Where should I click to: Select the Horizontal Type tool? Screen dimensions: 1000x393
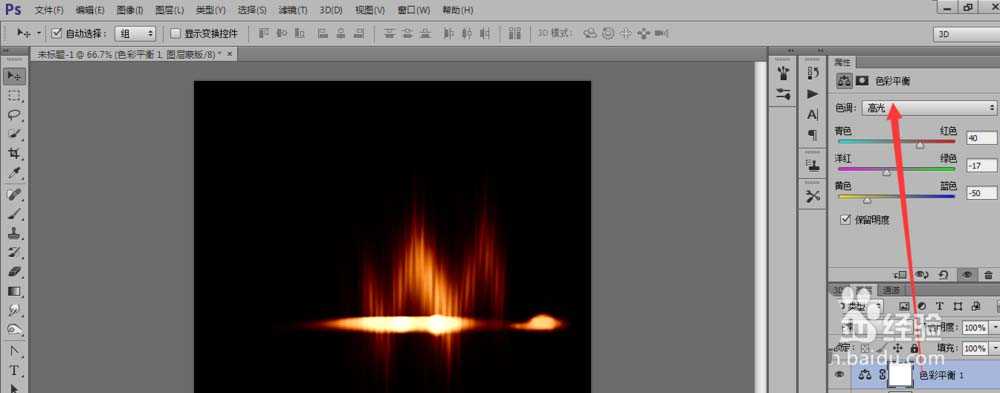(14, 370)
